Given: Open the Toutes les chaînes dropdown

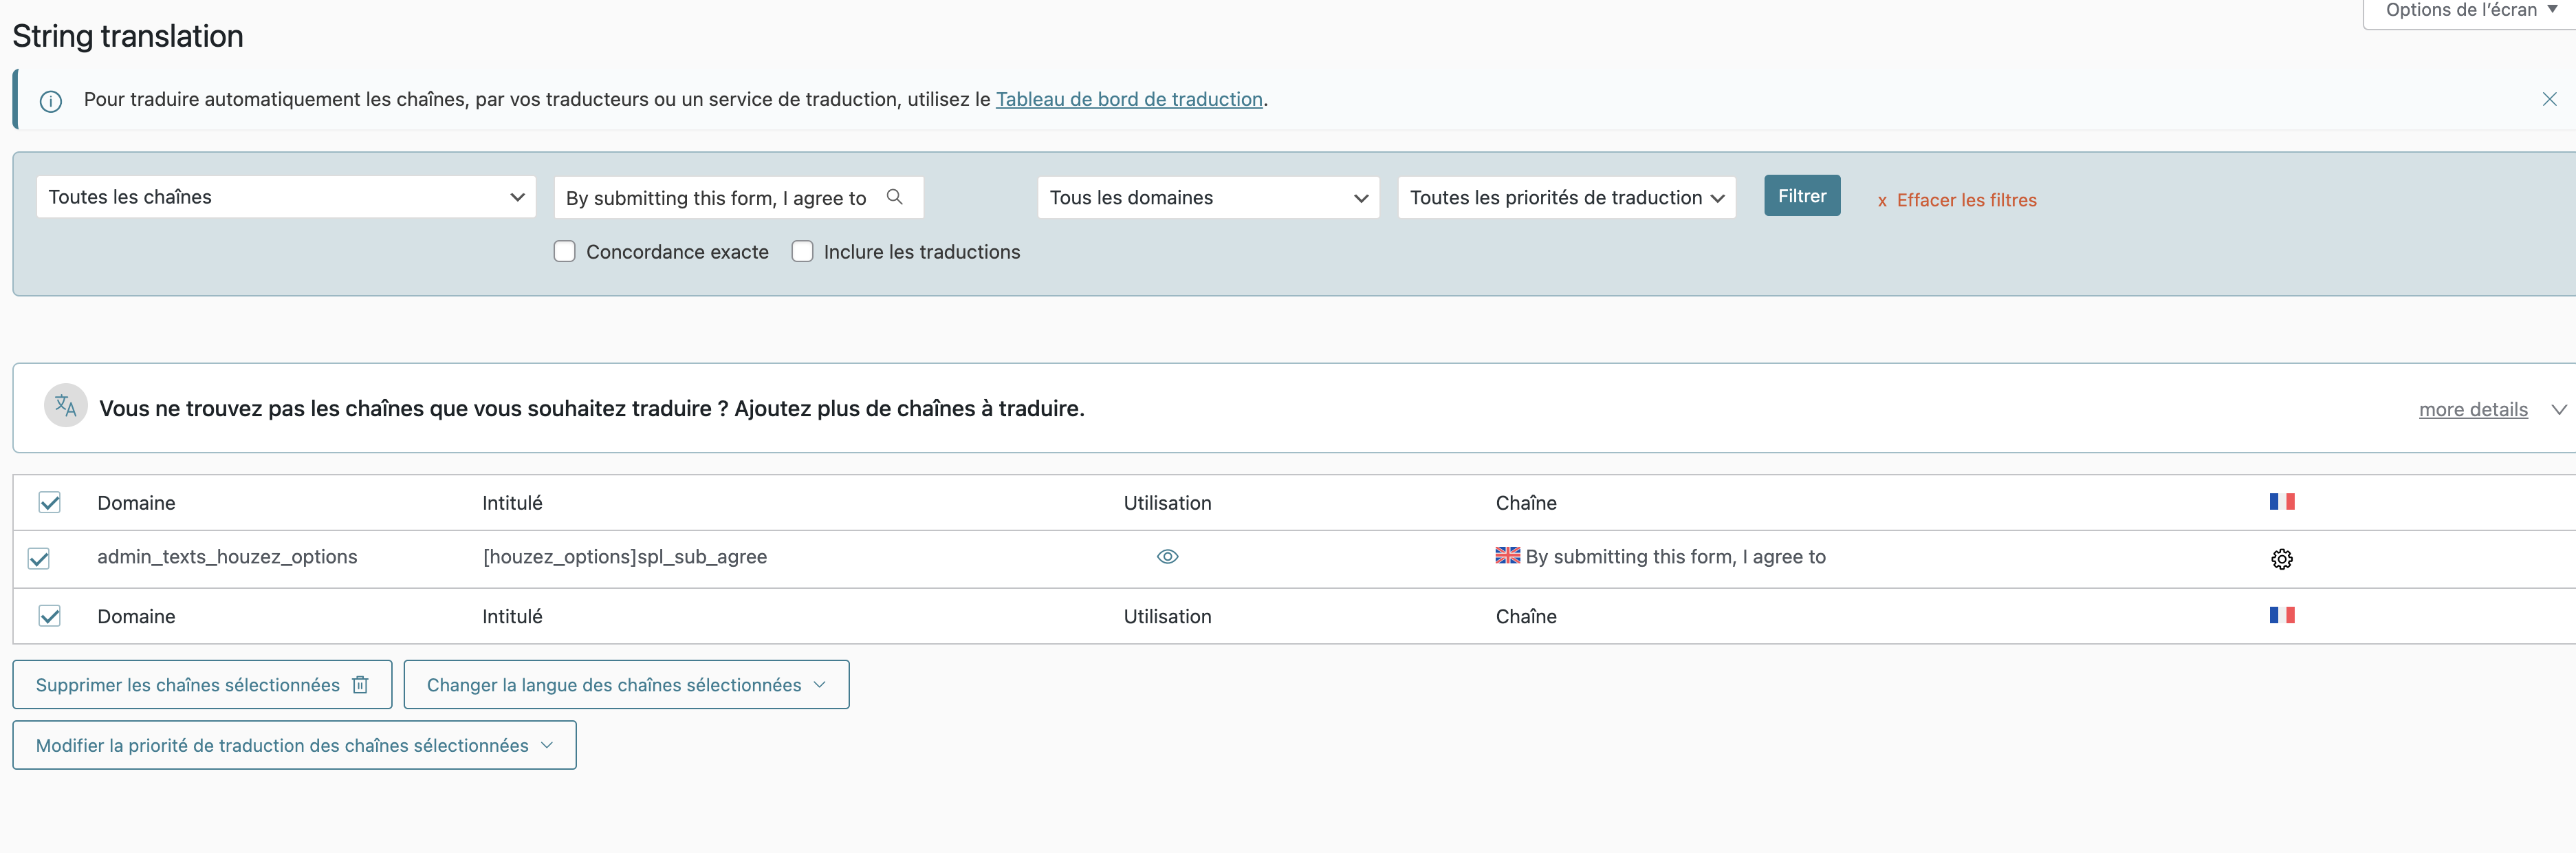Looking at the screenshot, I should click(285, 197).
